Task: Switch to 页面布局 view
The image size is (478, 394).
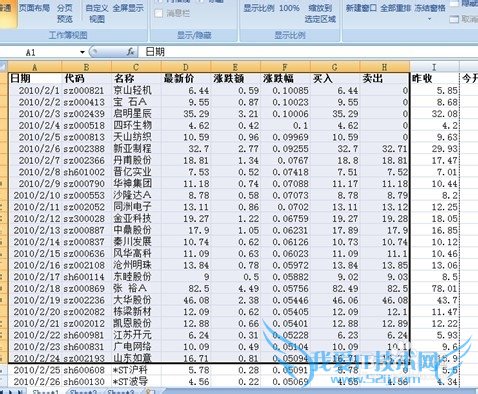Action: pos(34,7)
